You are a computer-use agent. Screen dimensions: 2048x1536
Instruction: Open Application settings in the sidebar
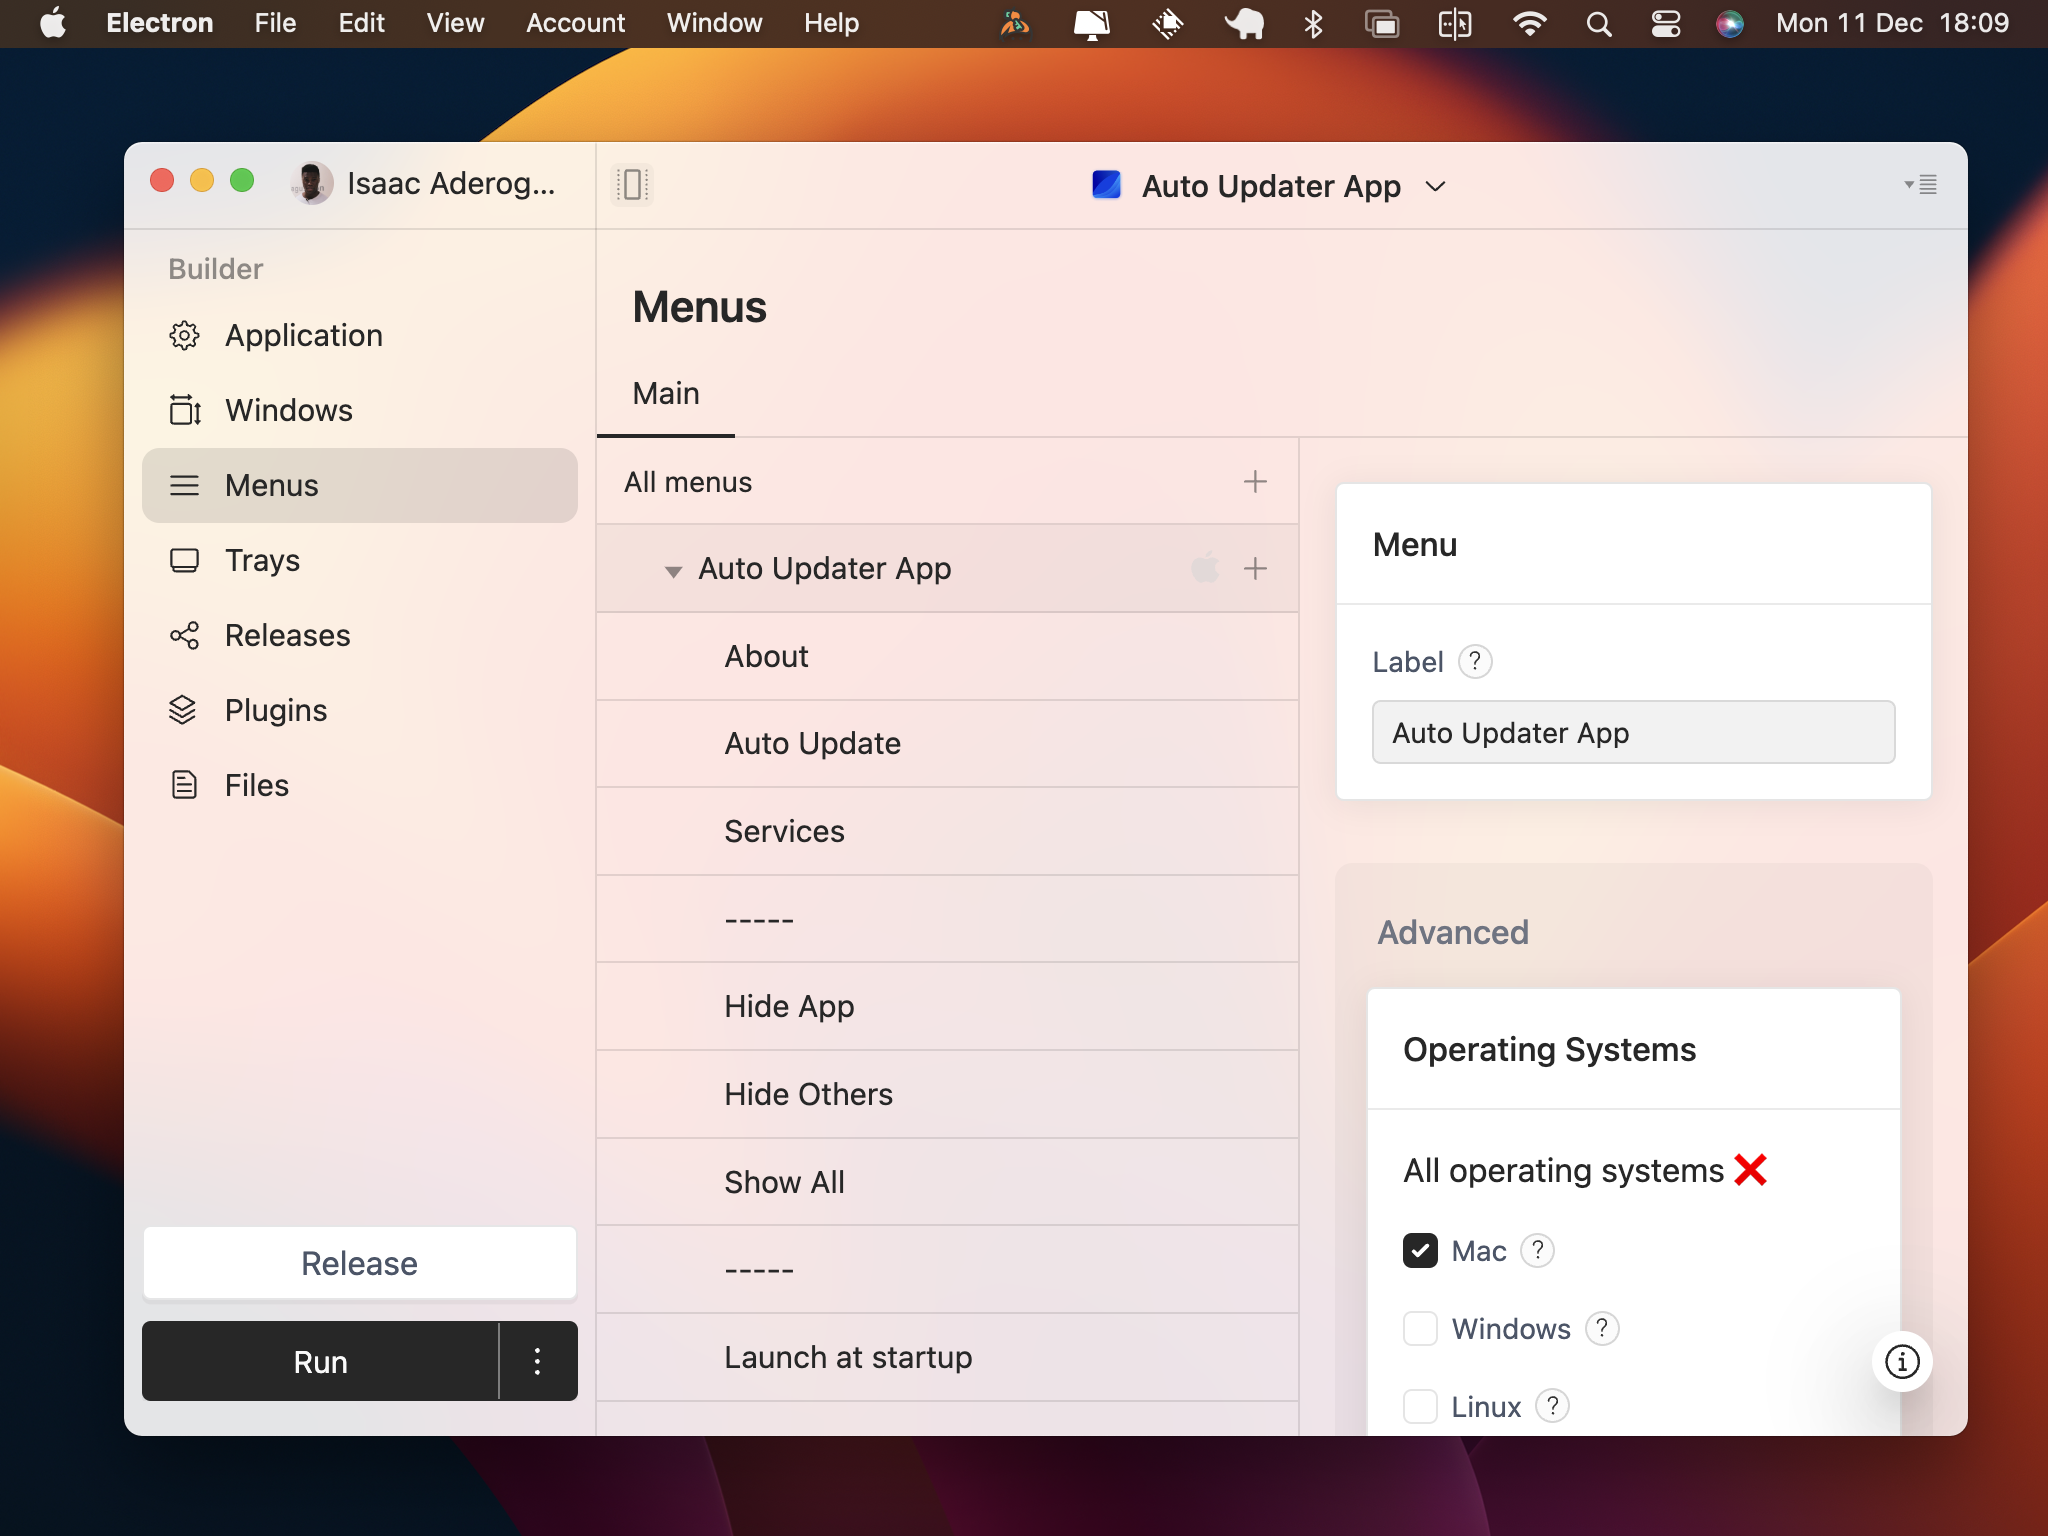click(x=303, y=335)
